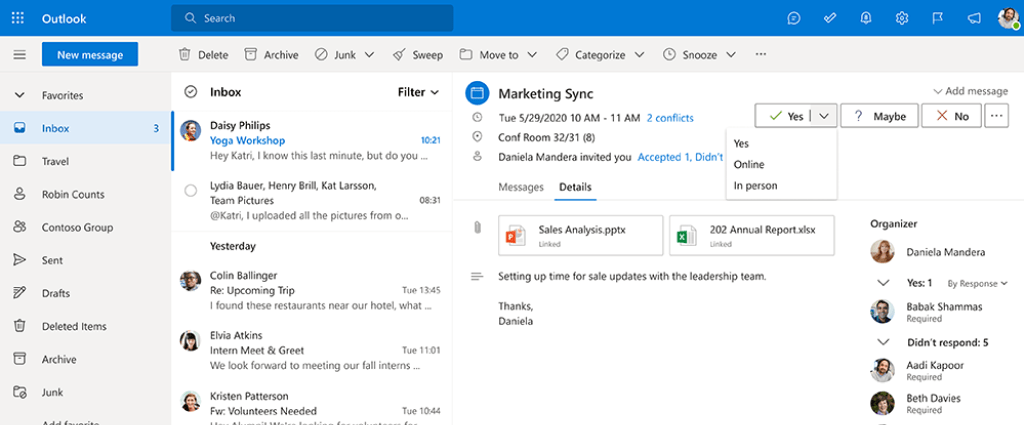Switch to the Messages tab
This screenshot has width=1024, height=425.
click(x=521, y=187)
